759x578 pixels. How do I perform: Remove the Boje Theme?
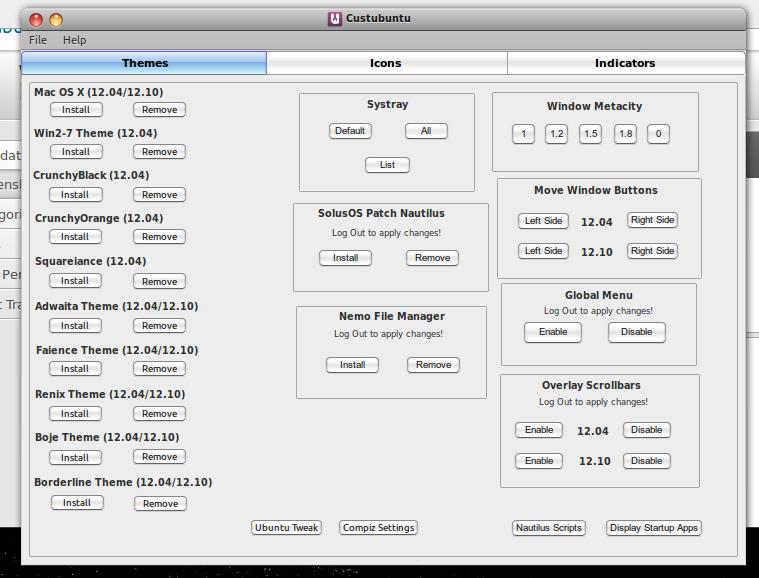point(159,456)
